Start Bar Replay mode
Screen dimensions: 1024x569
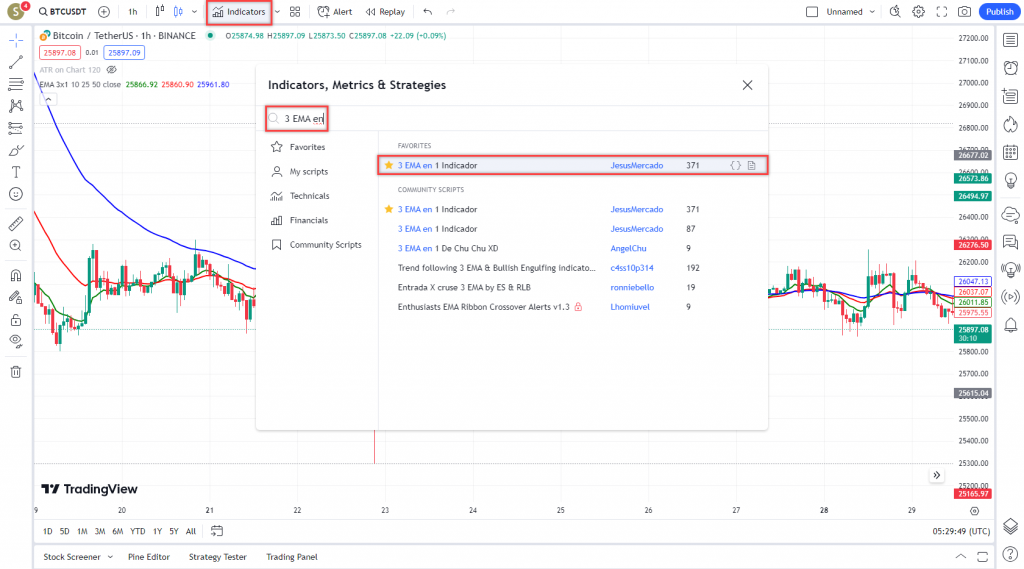[x=385, y=12]
